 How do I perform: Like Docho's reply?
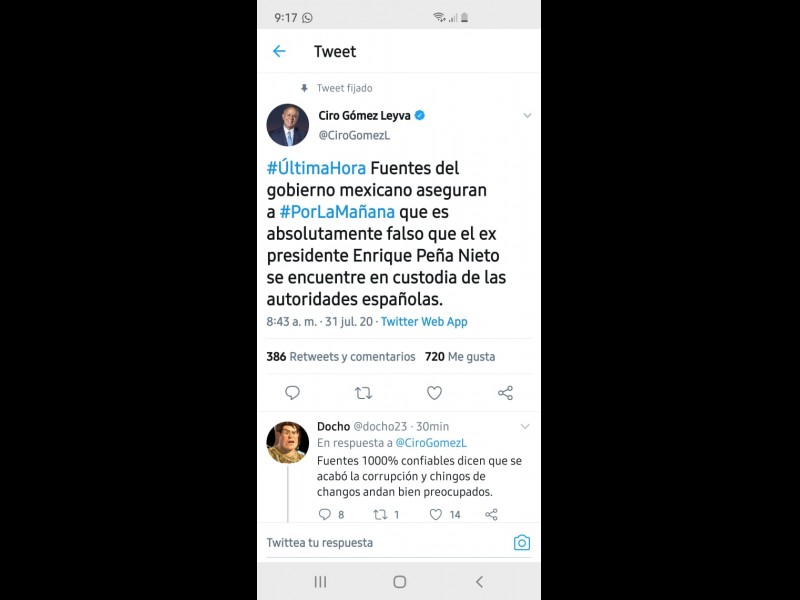(435, 514)
